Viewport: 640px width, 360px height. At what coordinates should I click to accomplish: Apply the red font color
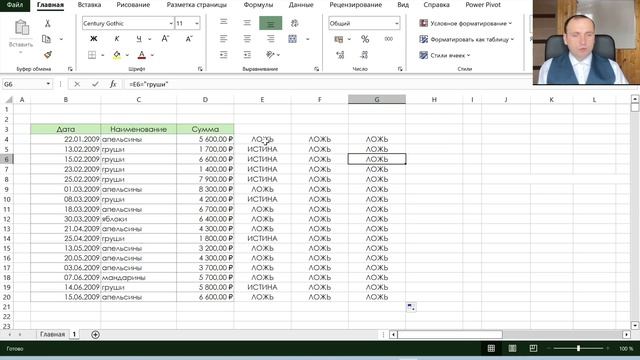(x=142, y=55)
